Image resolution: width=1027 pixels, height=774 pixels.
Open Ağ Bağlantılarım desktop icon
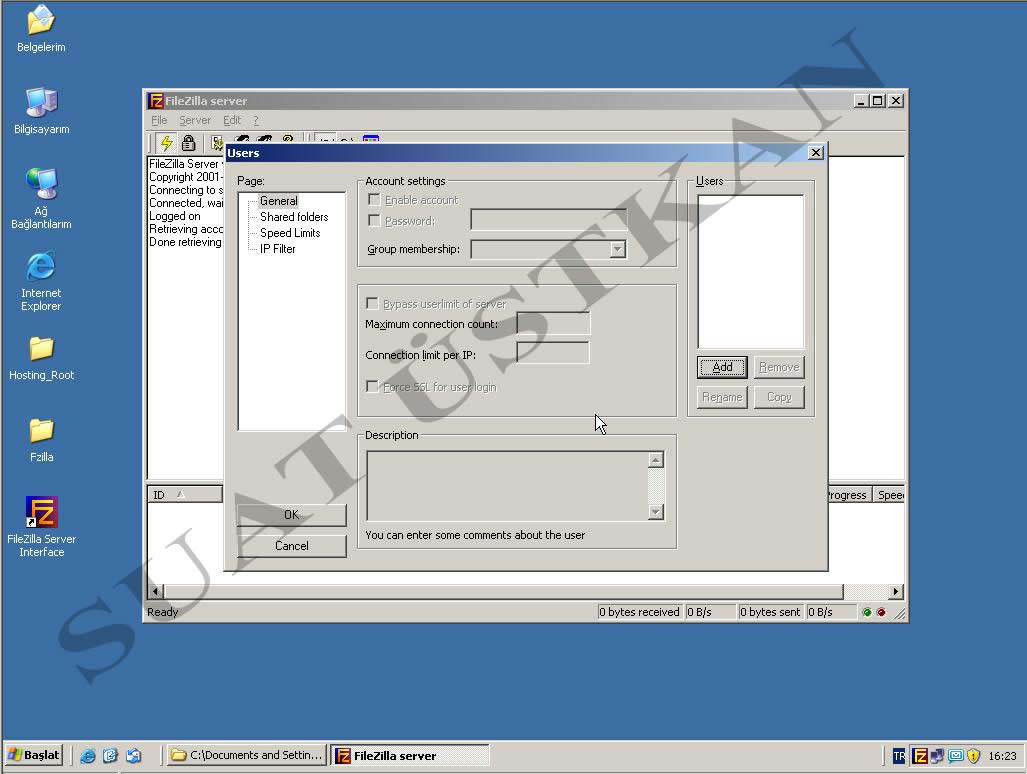point(41,199)
